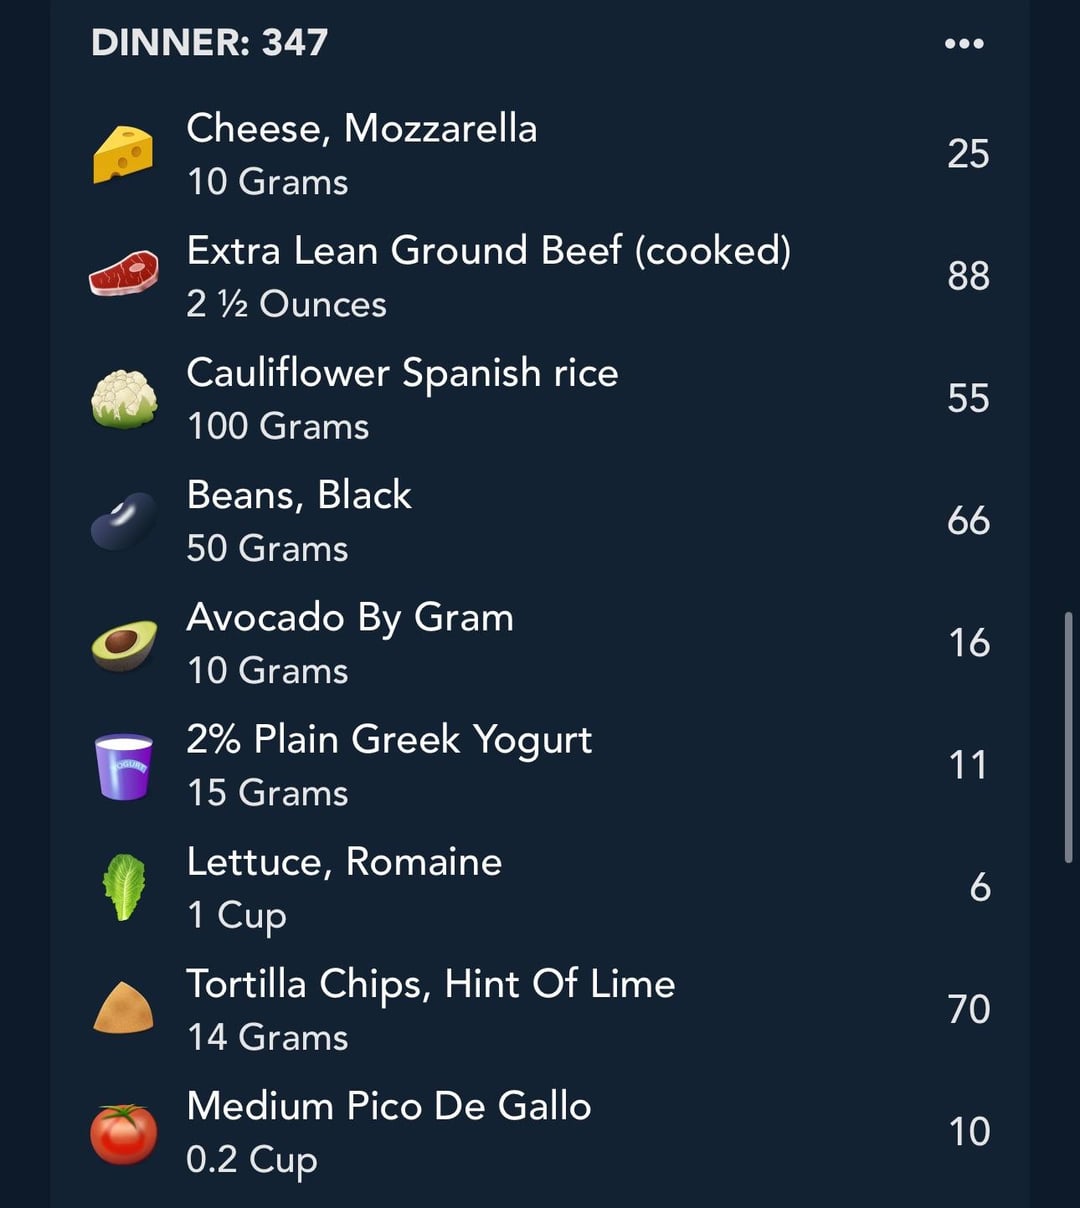Image resolution: width=1080 pixels, height=1208 pixels.
Task: Tap the tomato icon for Pico De Gallo
Action: pyautogui.click(x=124, y=1134)
